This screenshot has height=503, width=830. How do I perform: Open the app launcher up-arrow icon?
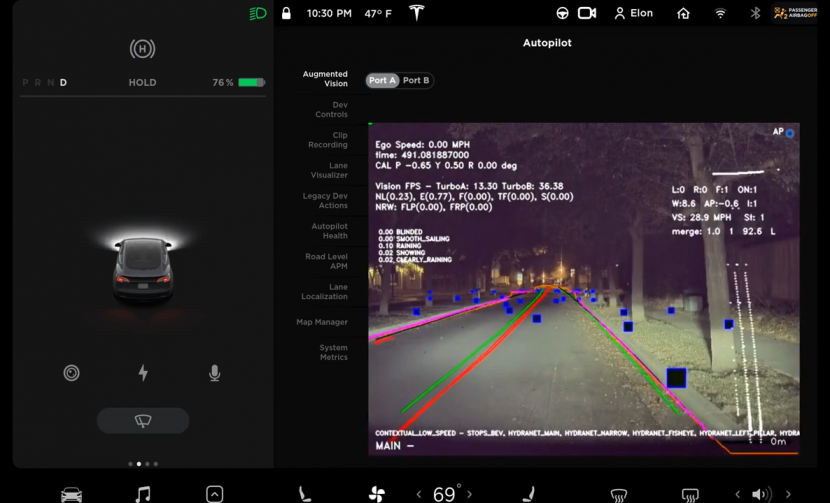pyautogui.click(x=214, y=495)
